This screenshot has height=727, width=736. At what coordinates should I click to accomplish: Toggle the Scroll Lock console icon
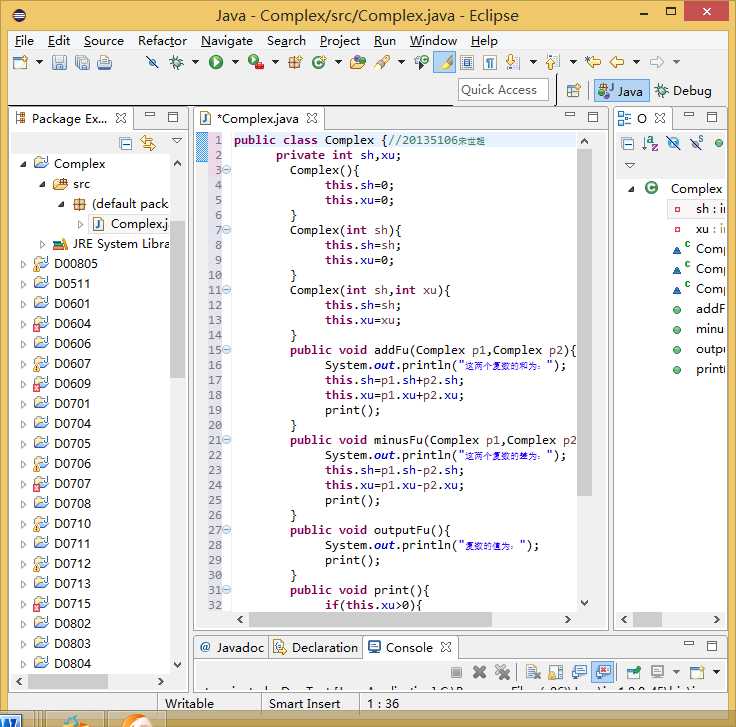pyautogui.click(x=556, y=673)
